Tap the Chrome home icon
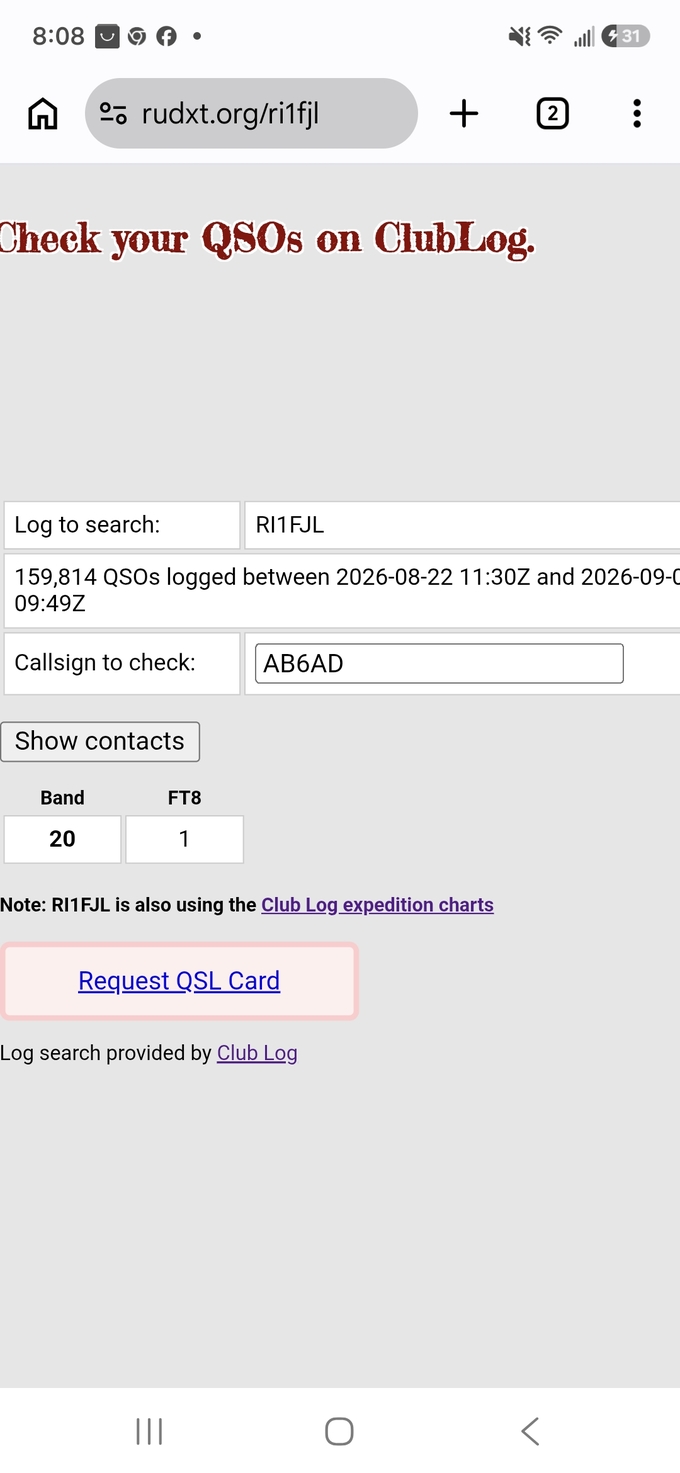This screenshot has height=1473, width=680. tap(42, 114)
